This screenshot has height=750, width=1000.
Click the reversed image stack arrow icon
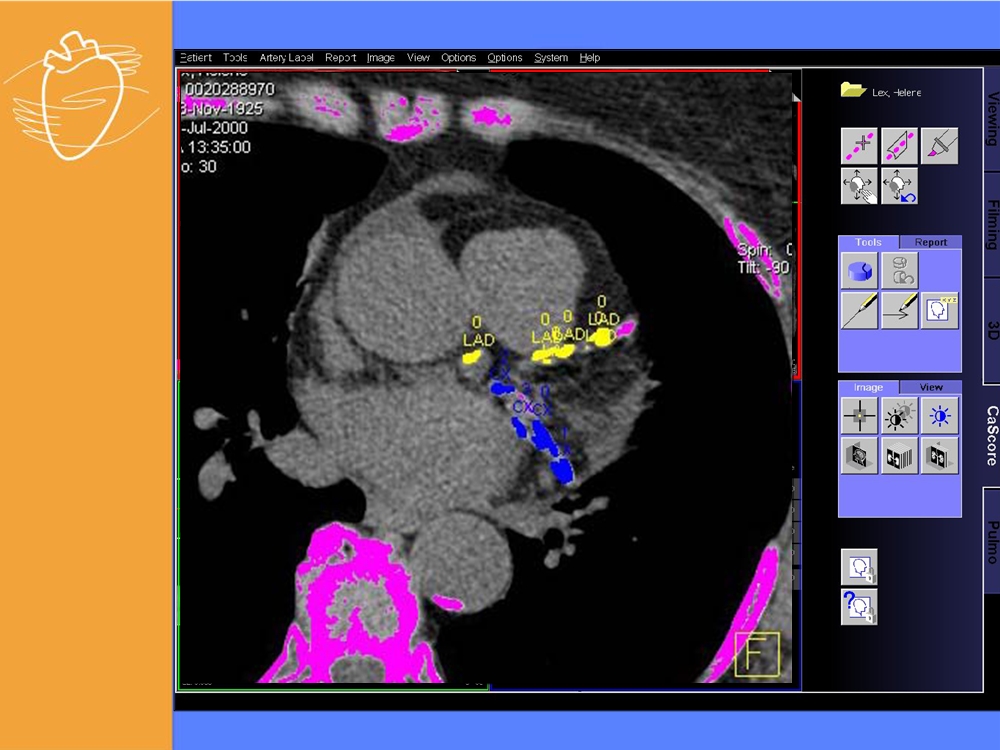(x=939, y=455)
